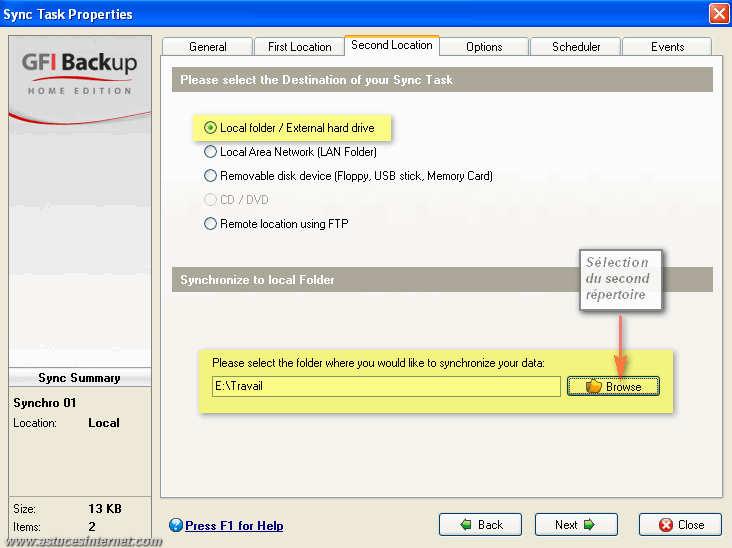Open the Events tab
This screenshot has width=732, height=548.
point(667,47)
